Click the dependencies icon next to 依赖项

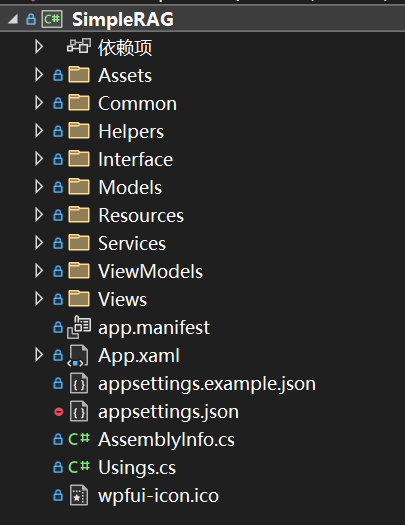coord(79,46)
